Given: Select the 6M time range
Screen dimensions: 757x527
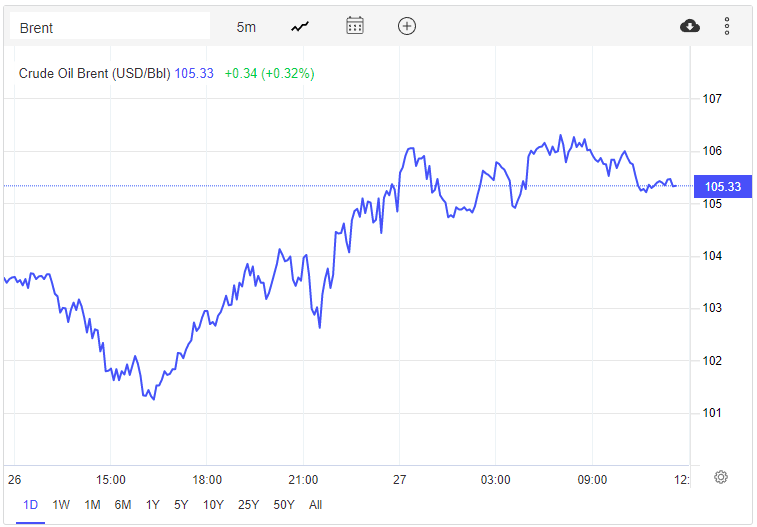Looking at the screenshot, I should [x=123, y=505].
